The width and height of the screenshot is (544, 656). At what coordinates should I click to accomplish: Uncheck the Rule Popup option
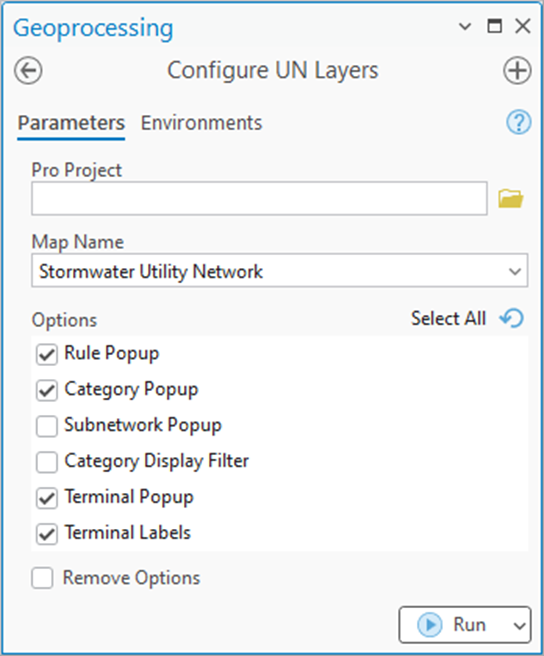(47, 355)
